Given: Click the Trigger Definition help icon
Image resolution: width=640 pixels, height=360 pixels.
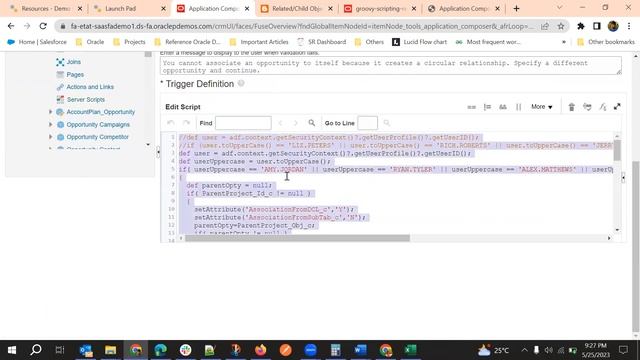Looking at the screenshot, I should pyautogui.click(x=241, y=83).
